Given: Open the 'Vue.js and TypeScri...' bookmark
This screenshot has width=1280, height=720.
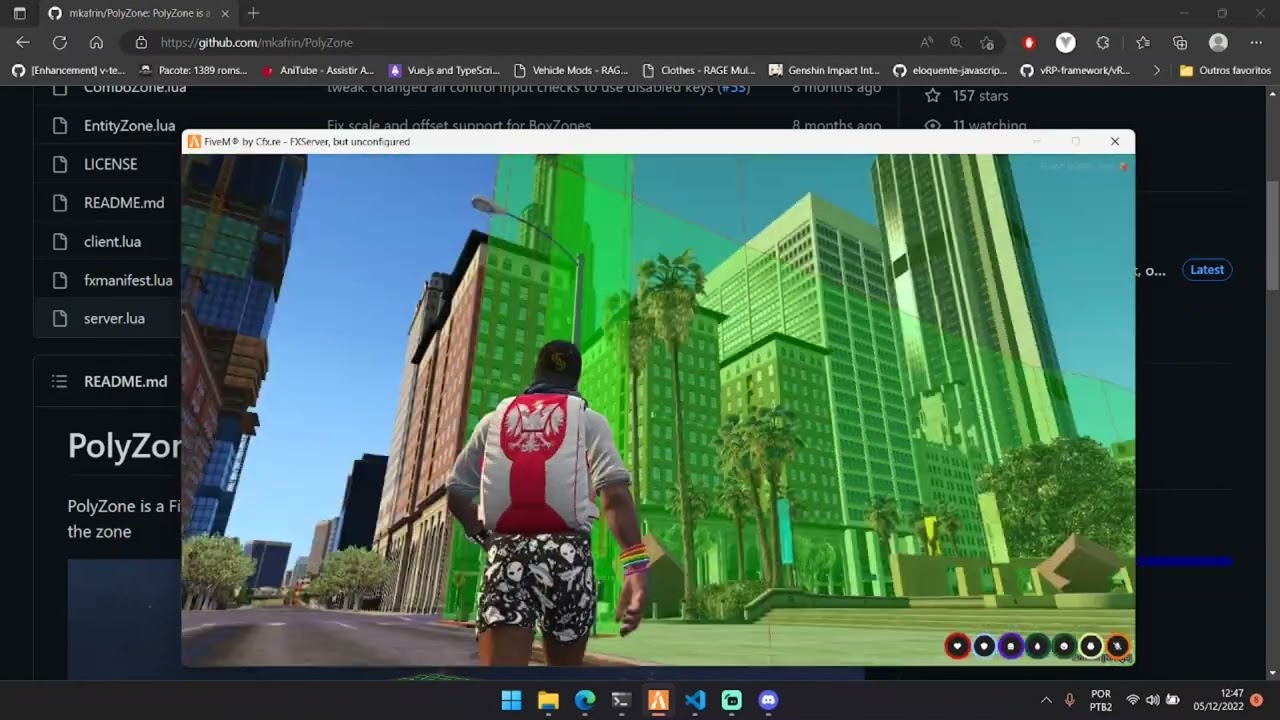Looking at the screenshot, I should click(x=444, y=70).
